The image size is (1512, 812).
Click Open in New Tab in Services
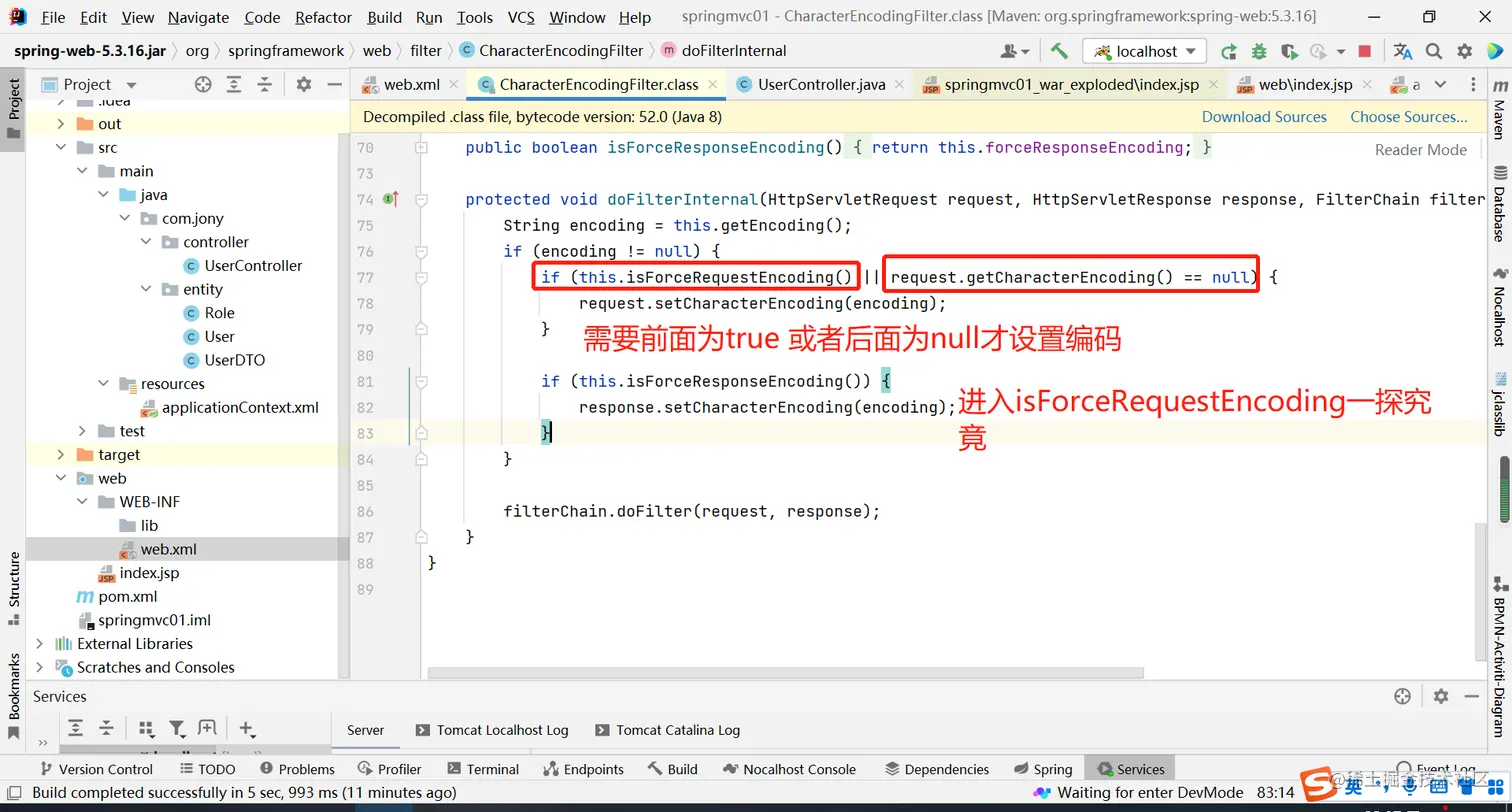pyautogui.click(x=207, y=728)
